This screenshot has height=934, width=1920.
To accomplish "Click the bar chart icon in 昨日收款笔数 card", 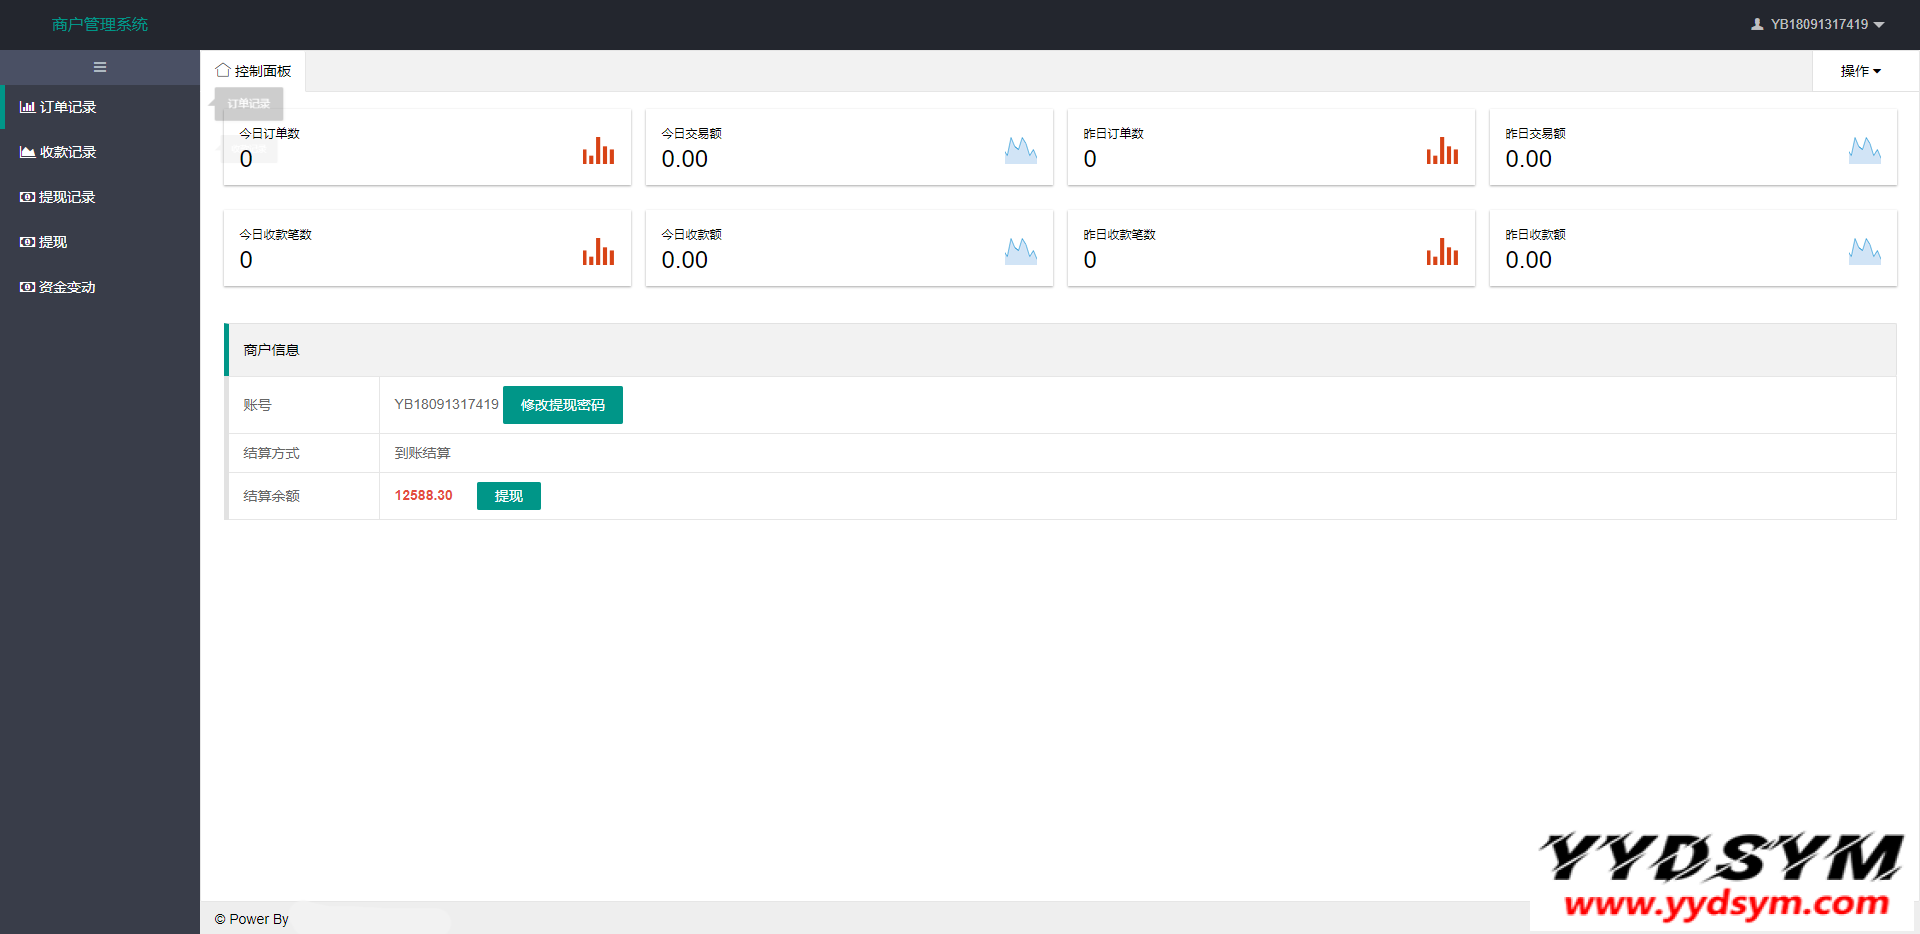I will (x=1442, y=252).
